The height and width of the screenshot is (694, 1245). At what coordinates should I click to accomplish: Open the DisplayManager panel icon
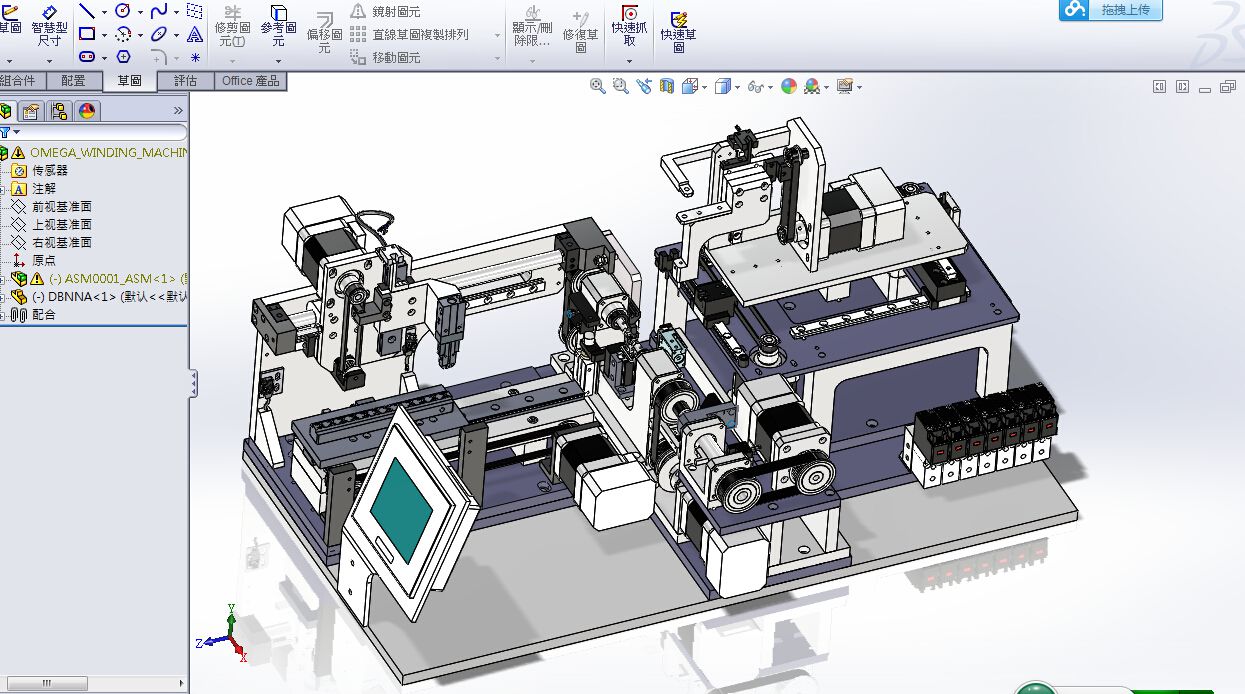tap(87, 111)
